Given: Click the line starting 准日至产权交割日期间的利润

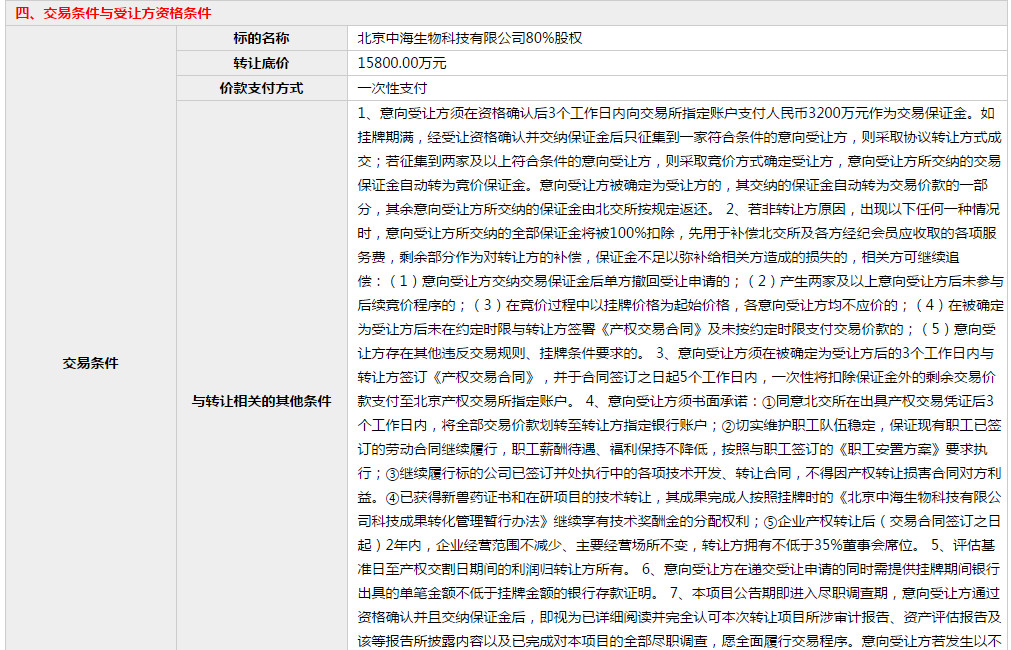Looking at the screenshot, I should pos(679,569).
